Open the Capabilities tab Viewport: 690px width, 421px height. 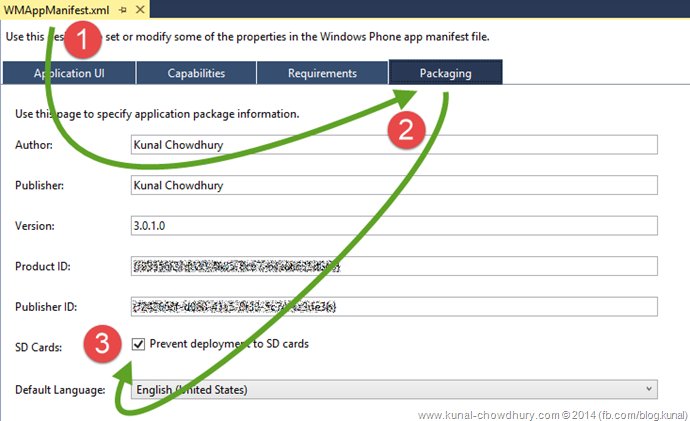[196, 73]
